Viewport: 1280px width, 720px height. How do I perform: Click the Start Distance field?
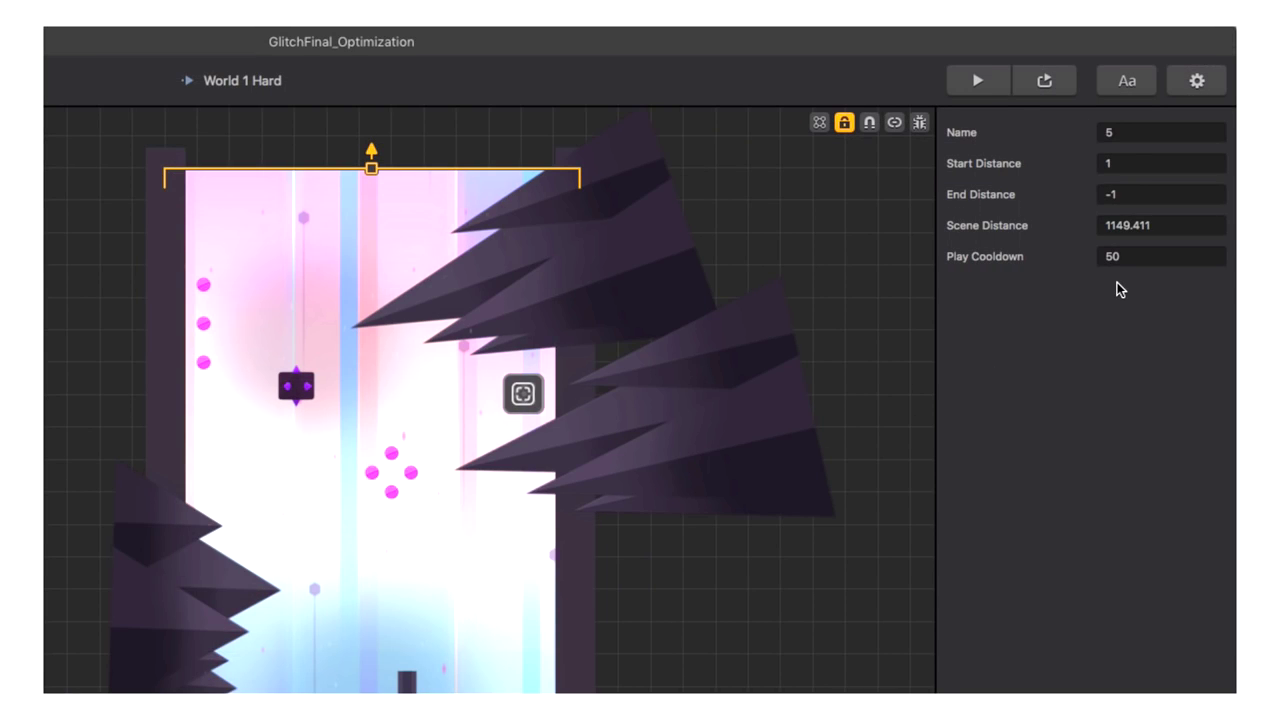coord(1160,164)
